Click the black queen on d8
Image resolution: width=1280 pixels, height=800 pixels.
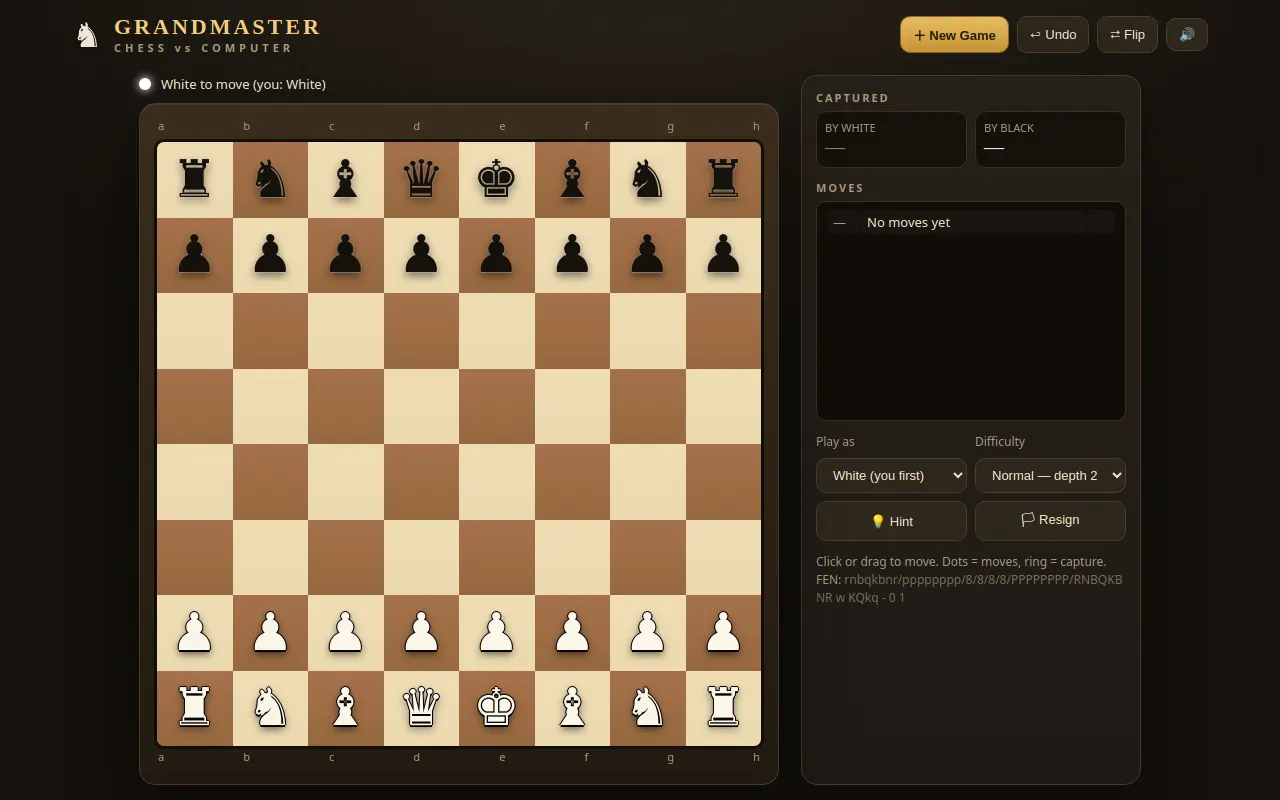421,180
